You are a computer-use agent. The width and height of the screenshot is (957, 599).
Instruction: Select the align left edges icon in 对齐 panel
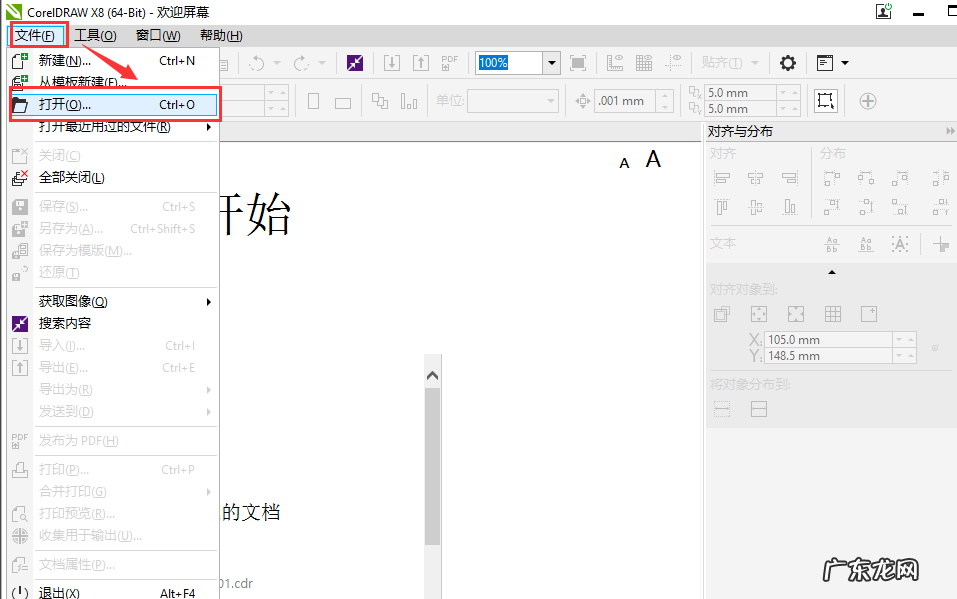721,178
